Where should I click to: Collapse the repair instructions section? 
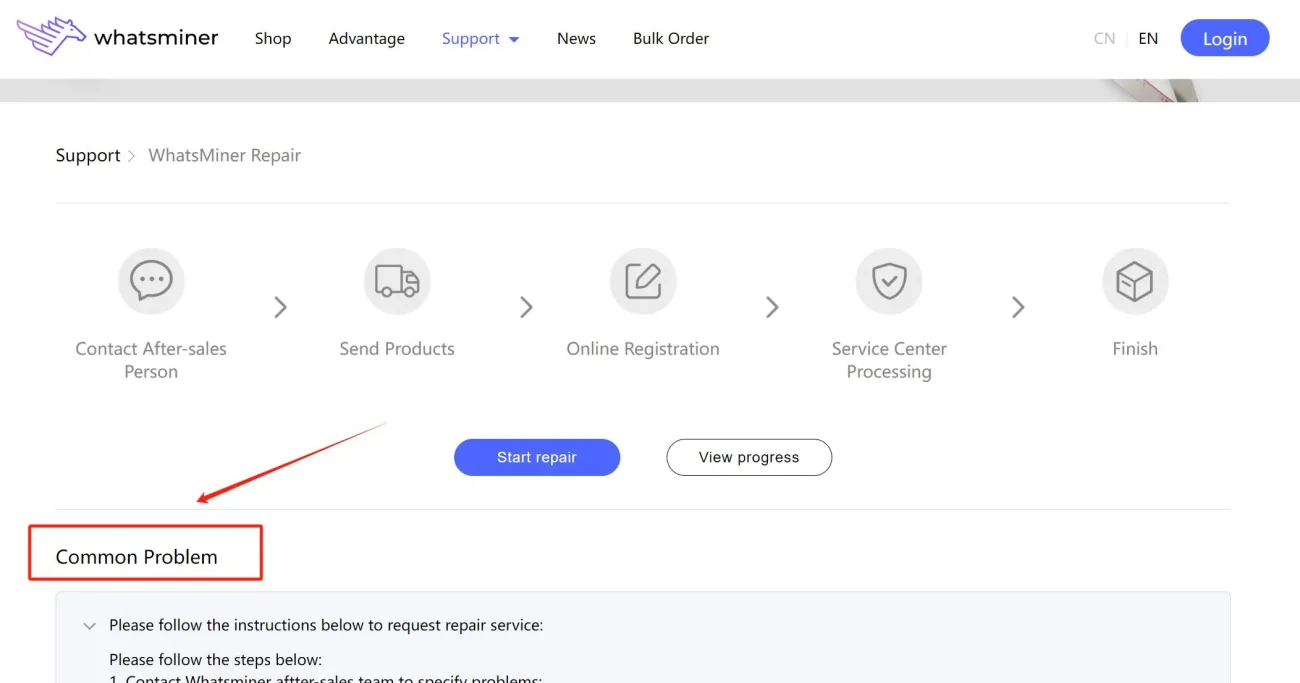pyautogui.click(x=90, y=626)
